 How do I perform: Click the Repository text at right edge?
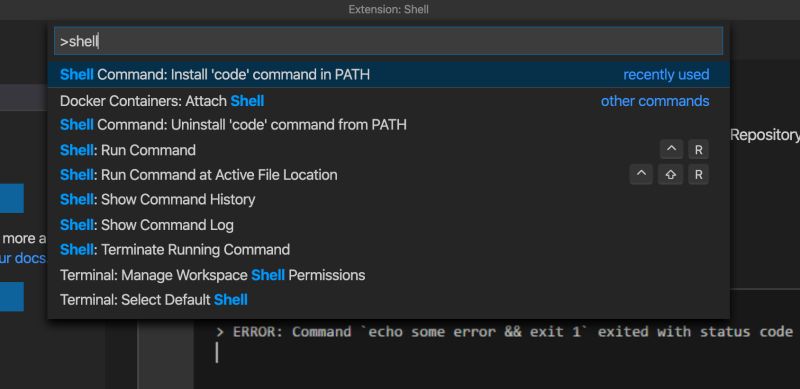[765, 135]
